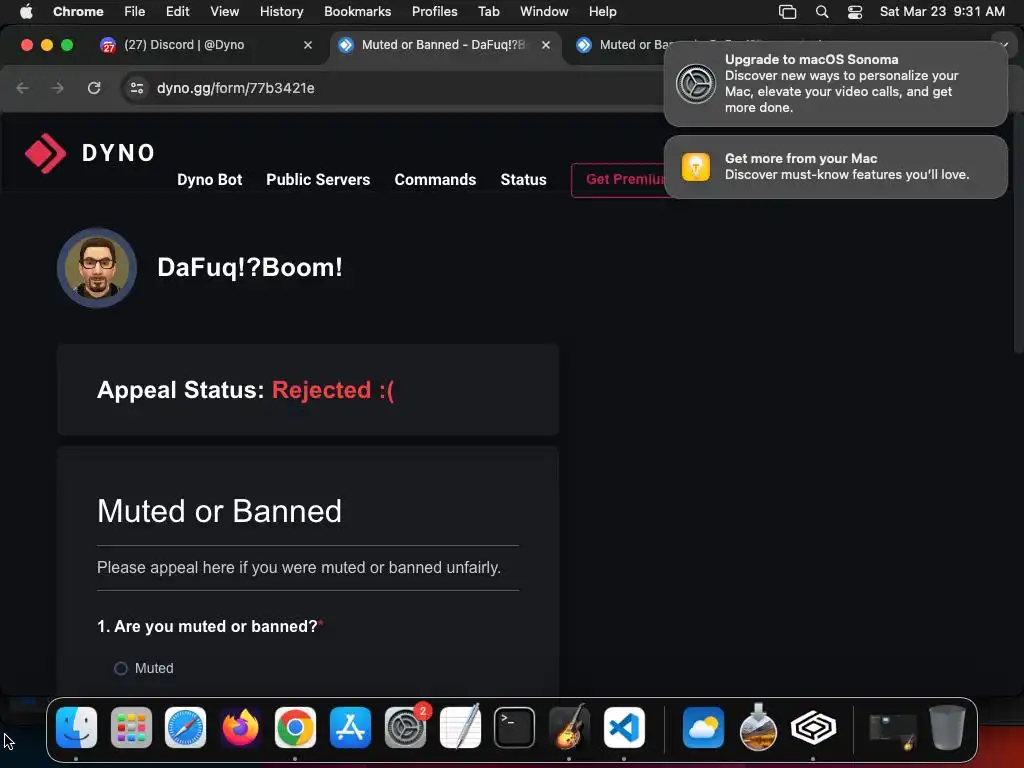Open the white layered-hexagon app in Dock

click(813, 728)
